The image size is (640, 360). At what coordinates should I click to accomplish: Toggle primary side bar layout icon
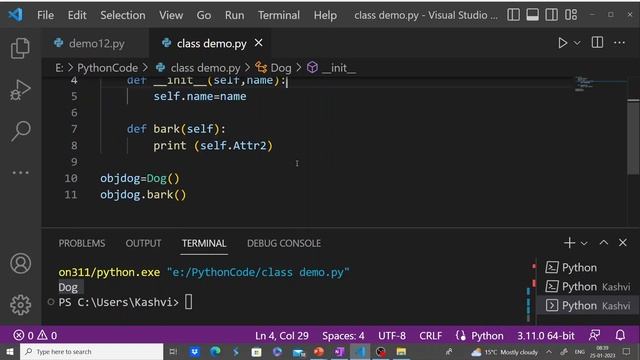(513, 15)
